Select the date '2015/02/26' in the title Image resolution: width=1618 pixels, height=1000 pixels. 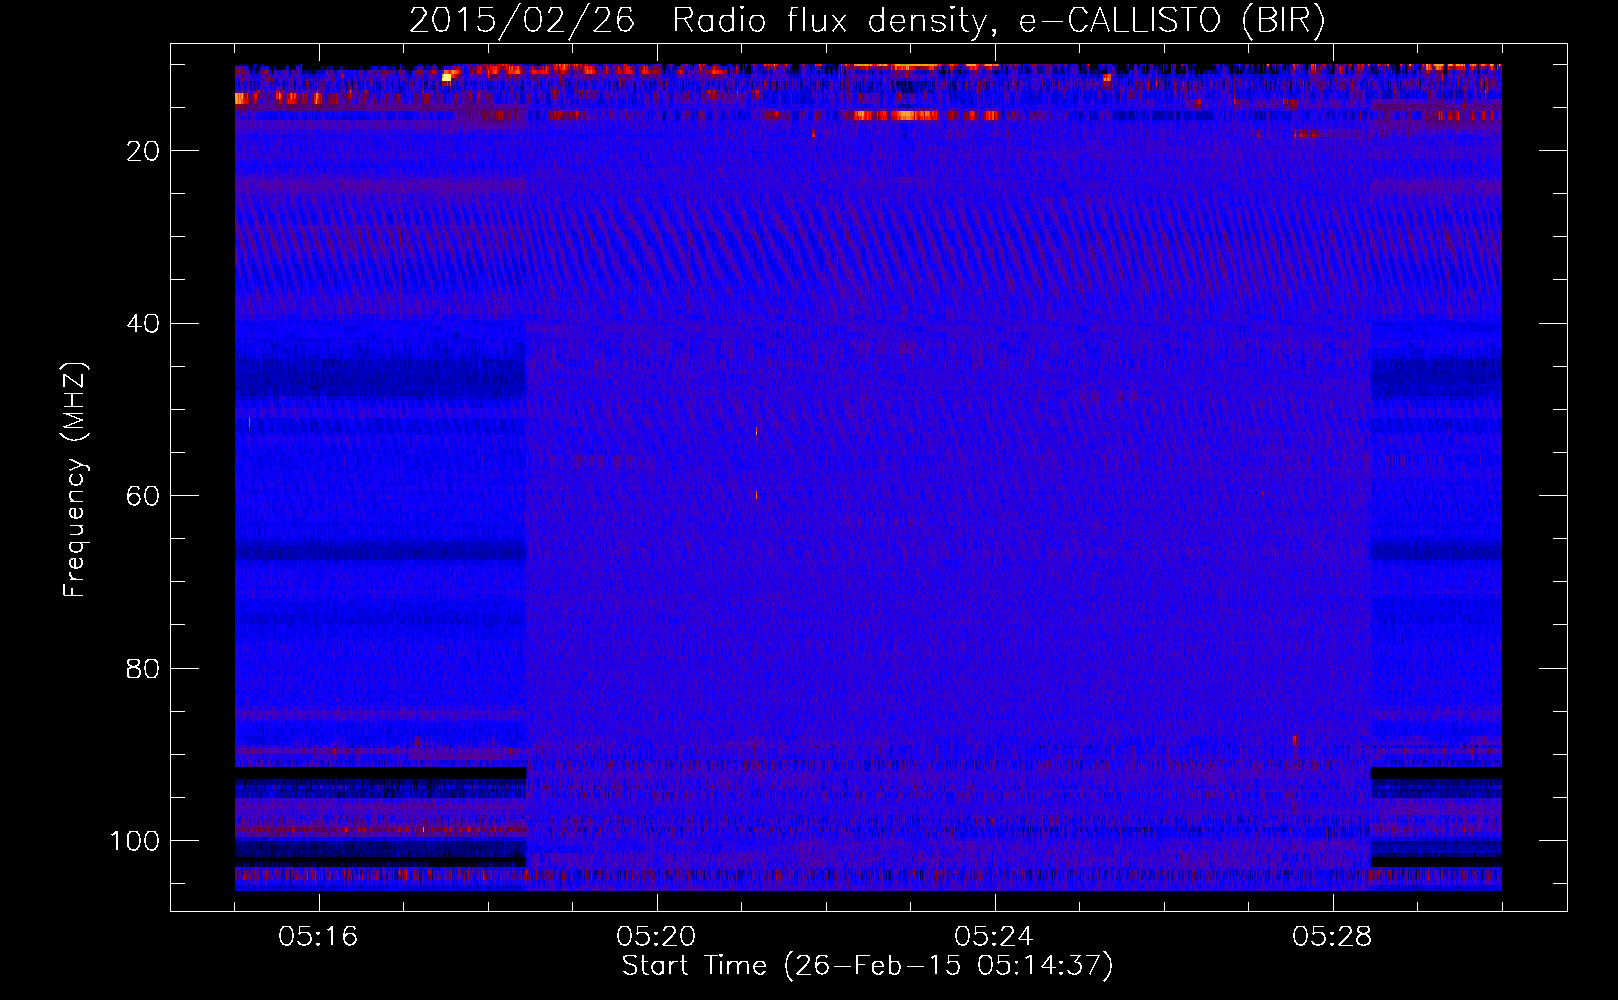pyautogui.click(x=522, y=21)
